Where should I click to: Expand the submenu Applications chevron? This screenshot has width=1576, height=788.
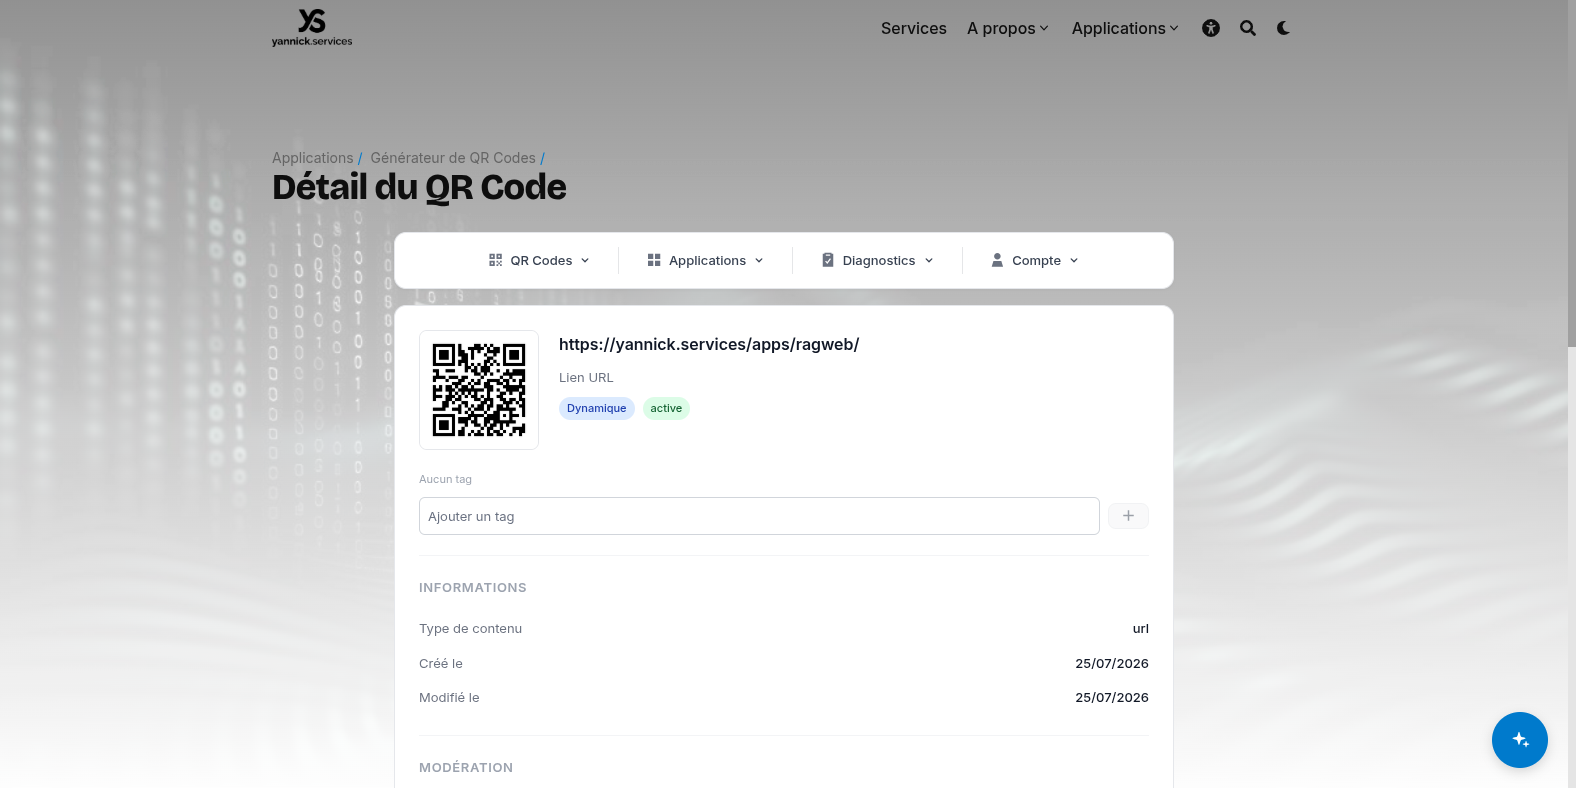759,261
